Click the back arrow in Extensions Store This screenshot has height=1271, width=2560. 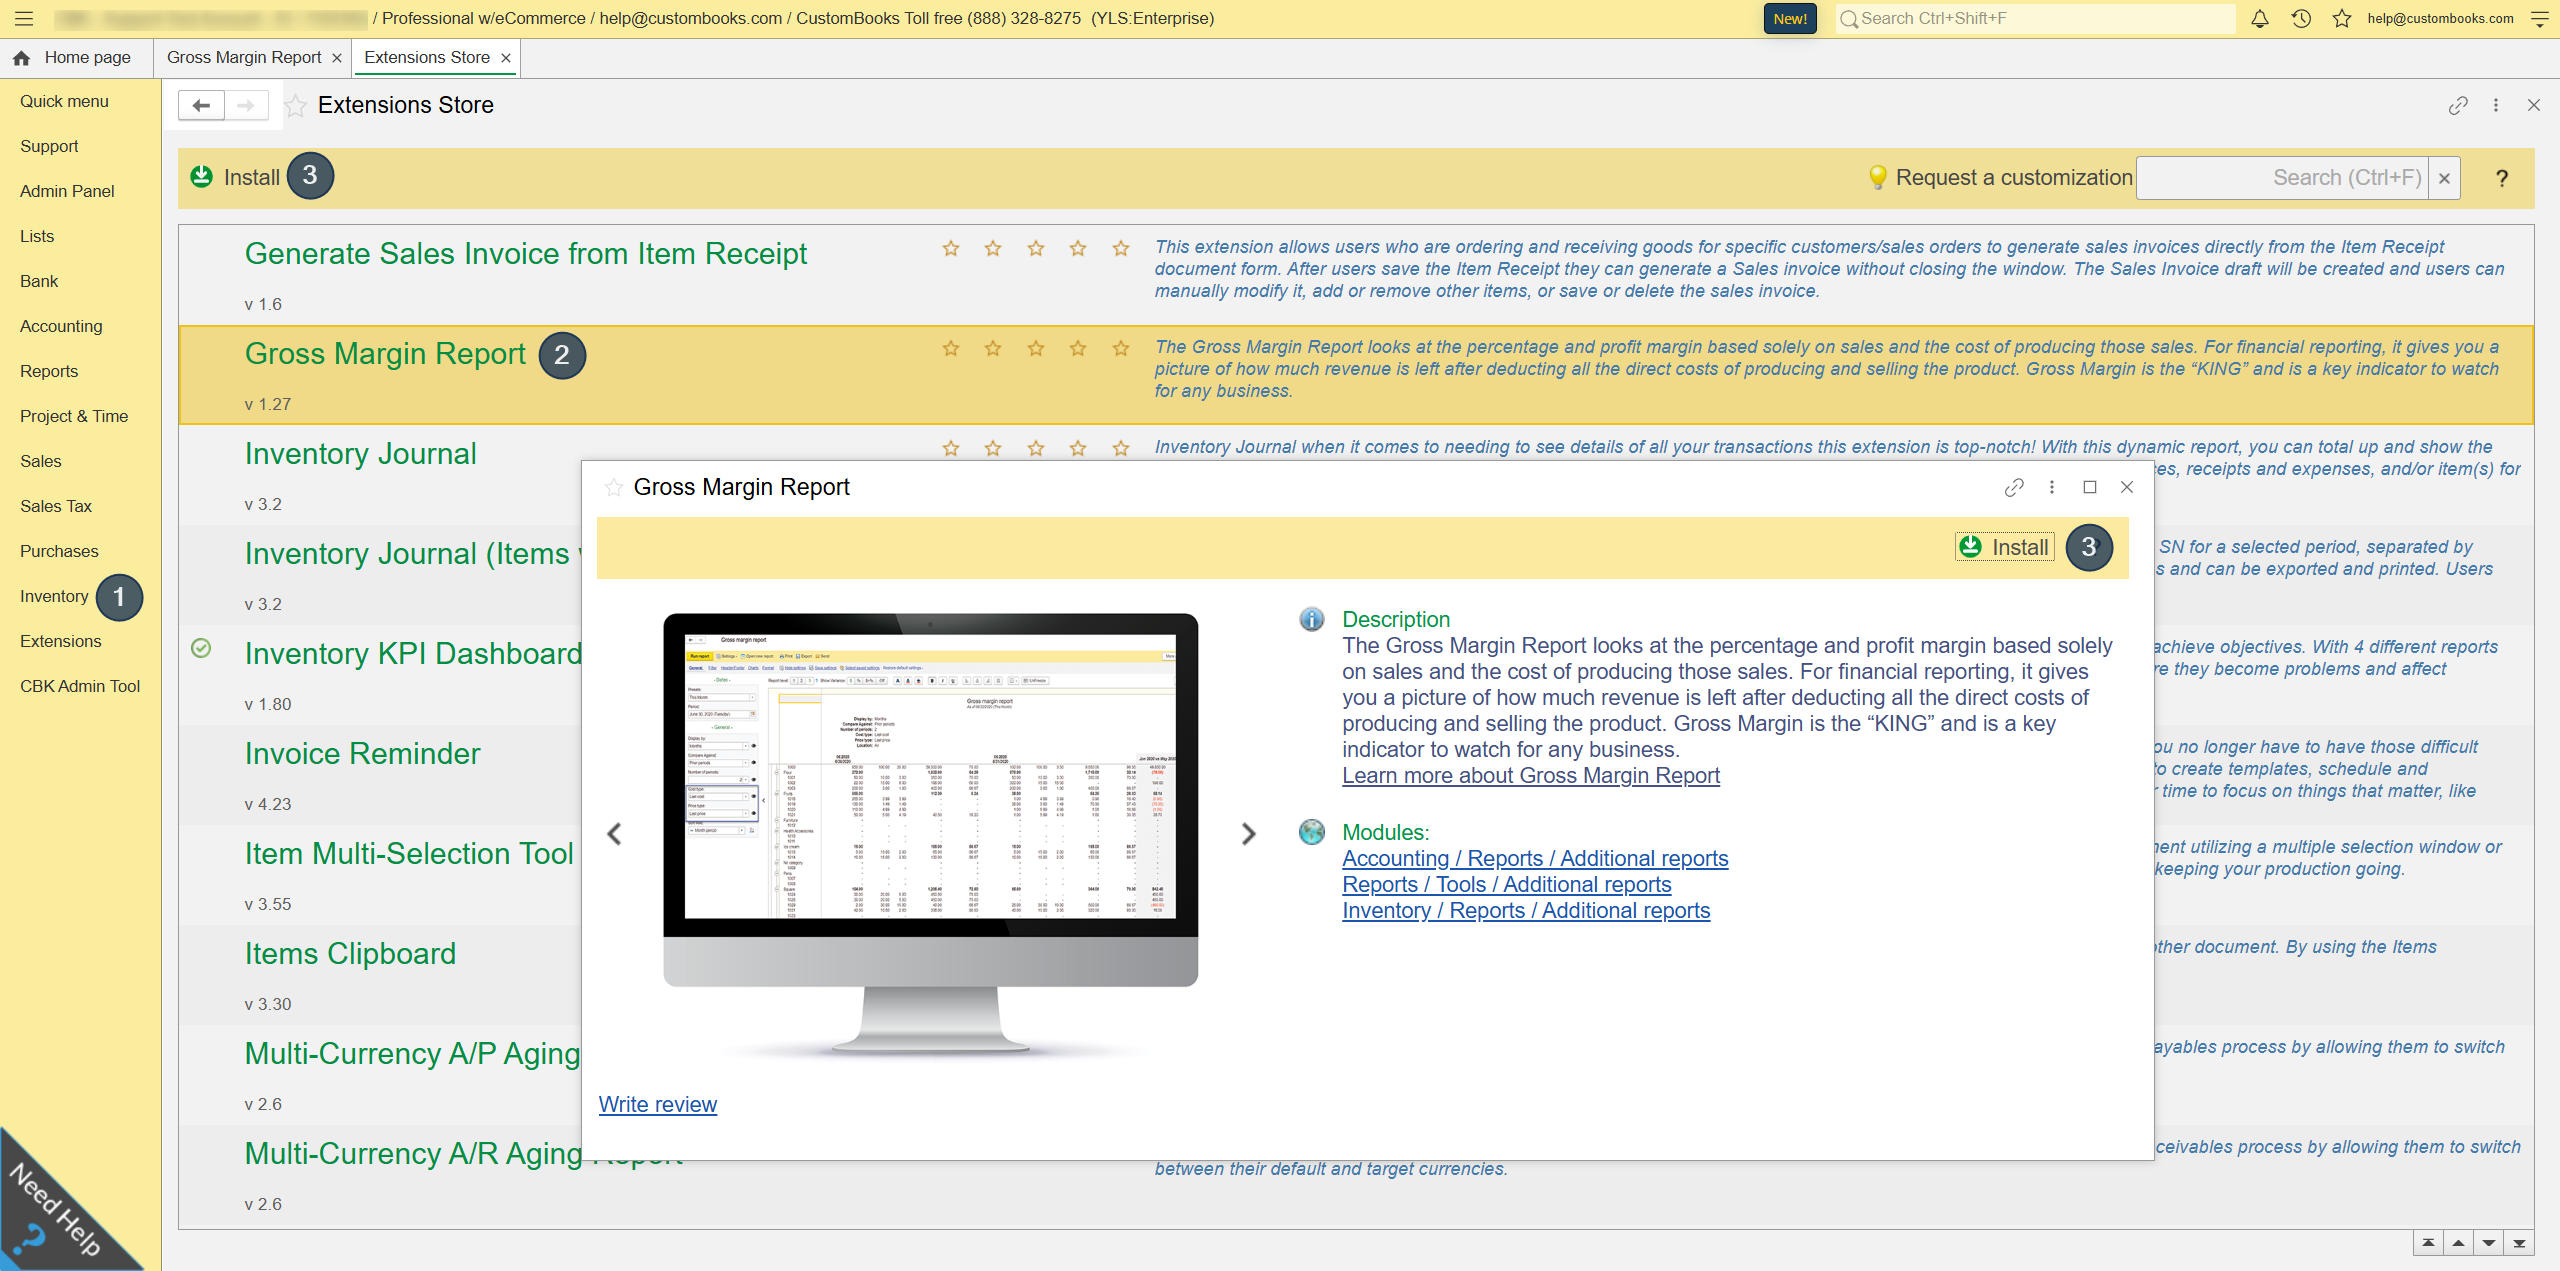coord(201,105)
